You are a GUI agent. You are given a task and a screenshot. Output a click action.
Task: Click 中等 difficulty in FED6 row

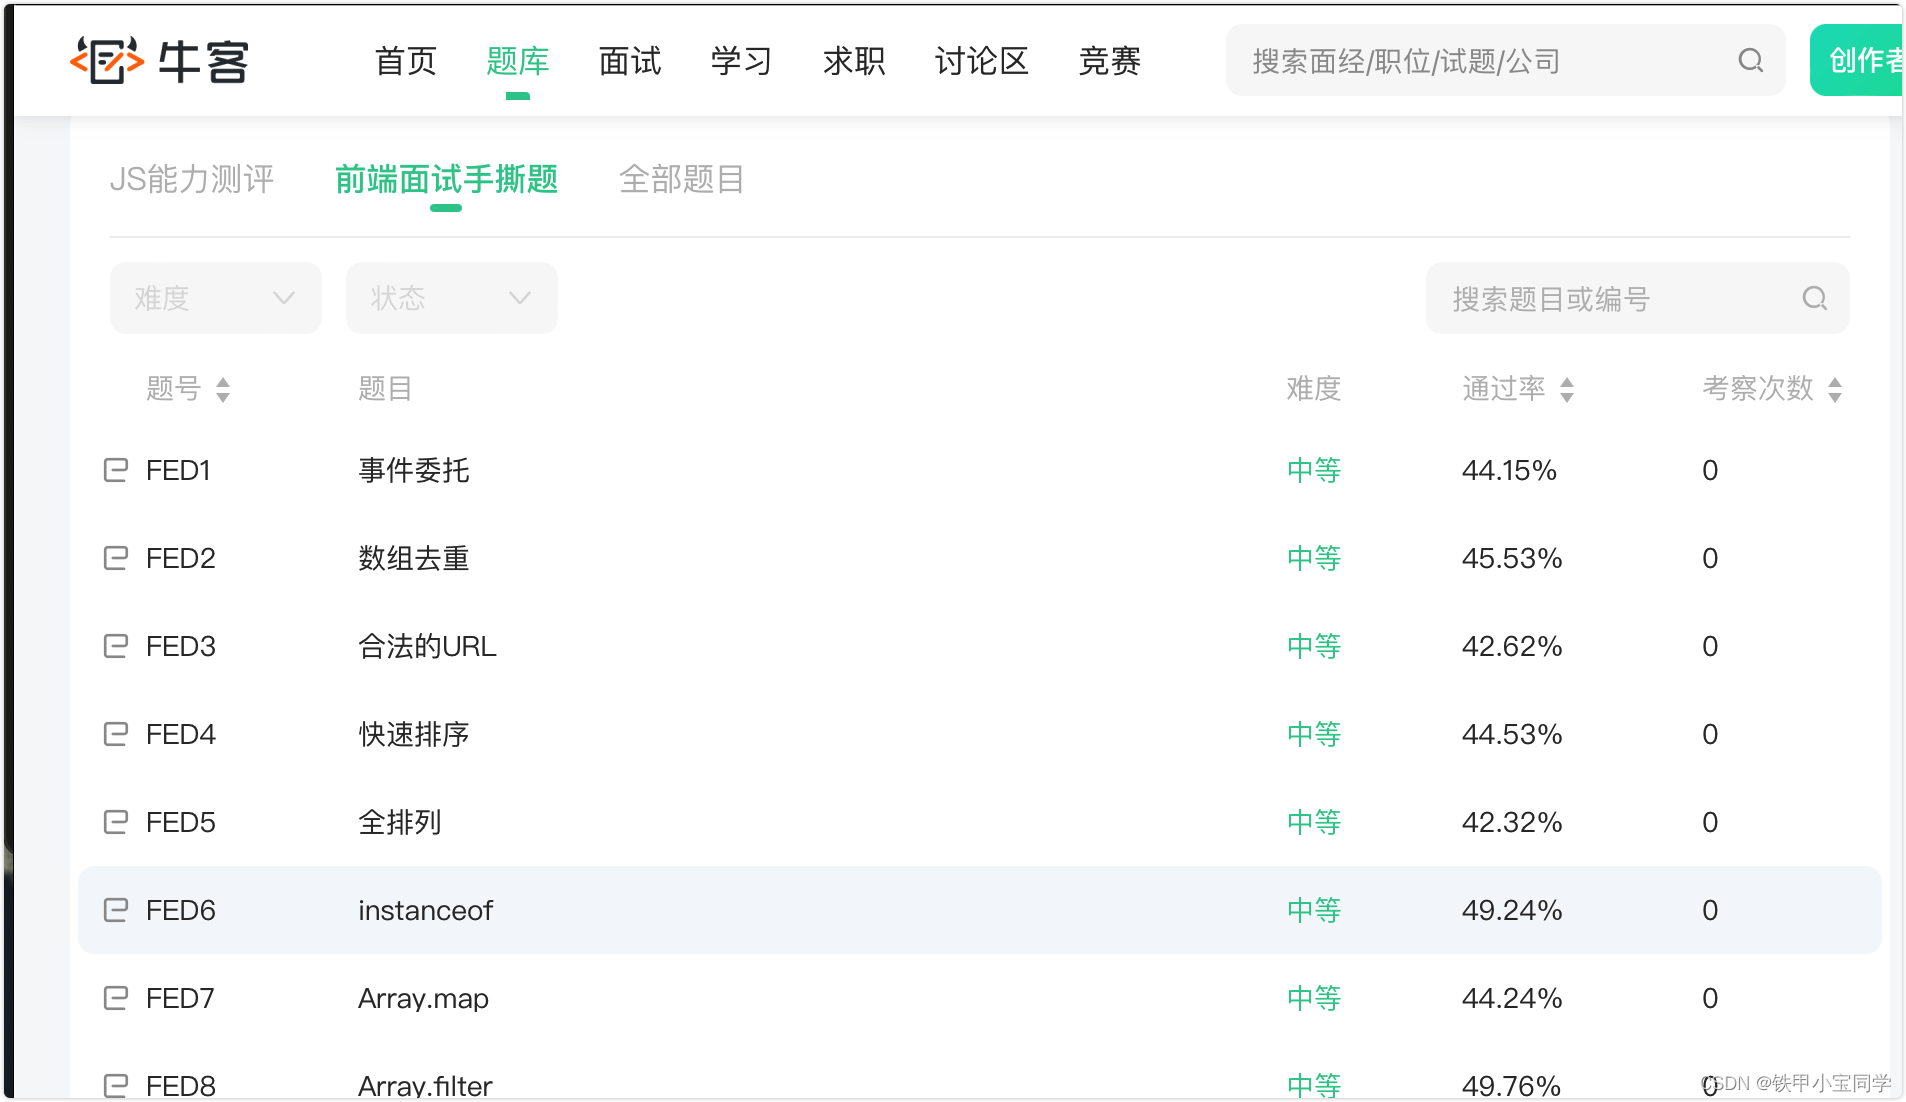tap(1314, 910)
